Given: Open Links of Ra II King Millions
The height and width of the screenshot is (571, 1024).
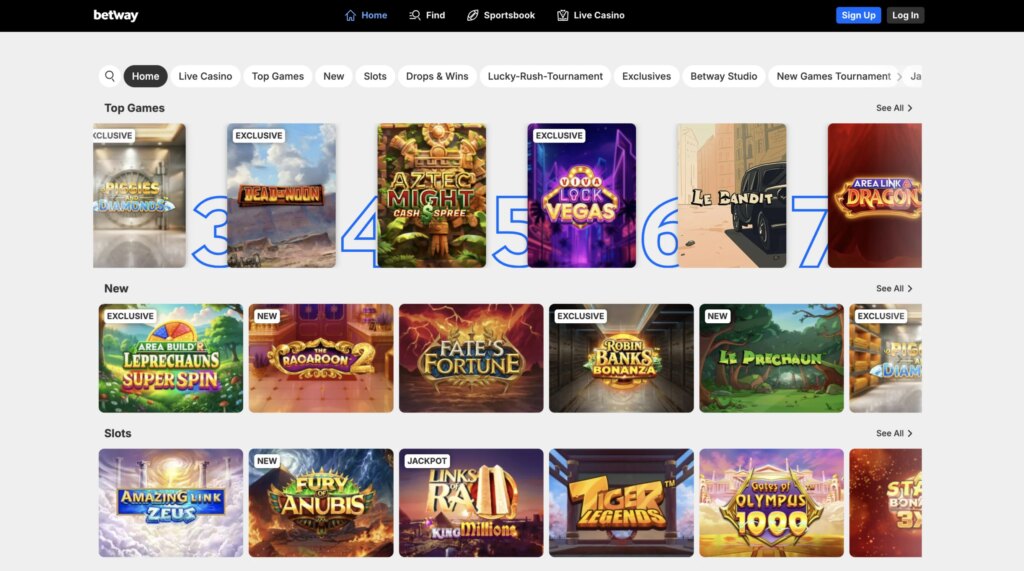Looking at the screenshot, I should point(472,503).
